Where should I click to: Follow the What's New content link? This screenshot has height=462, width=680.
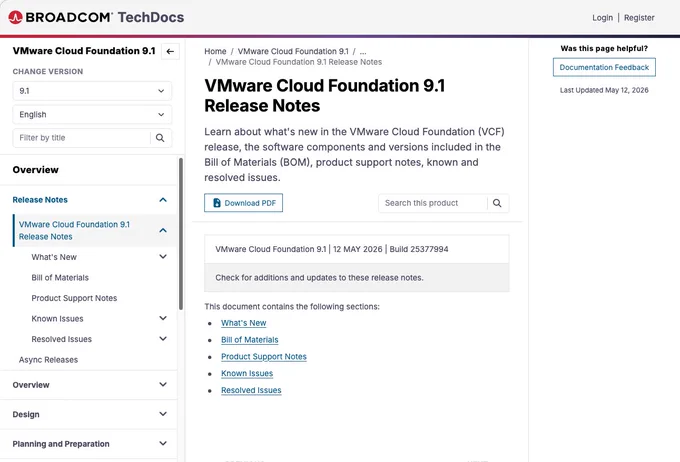coord(244,323)
